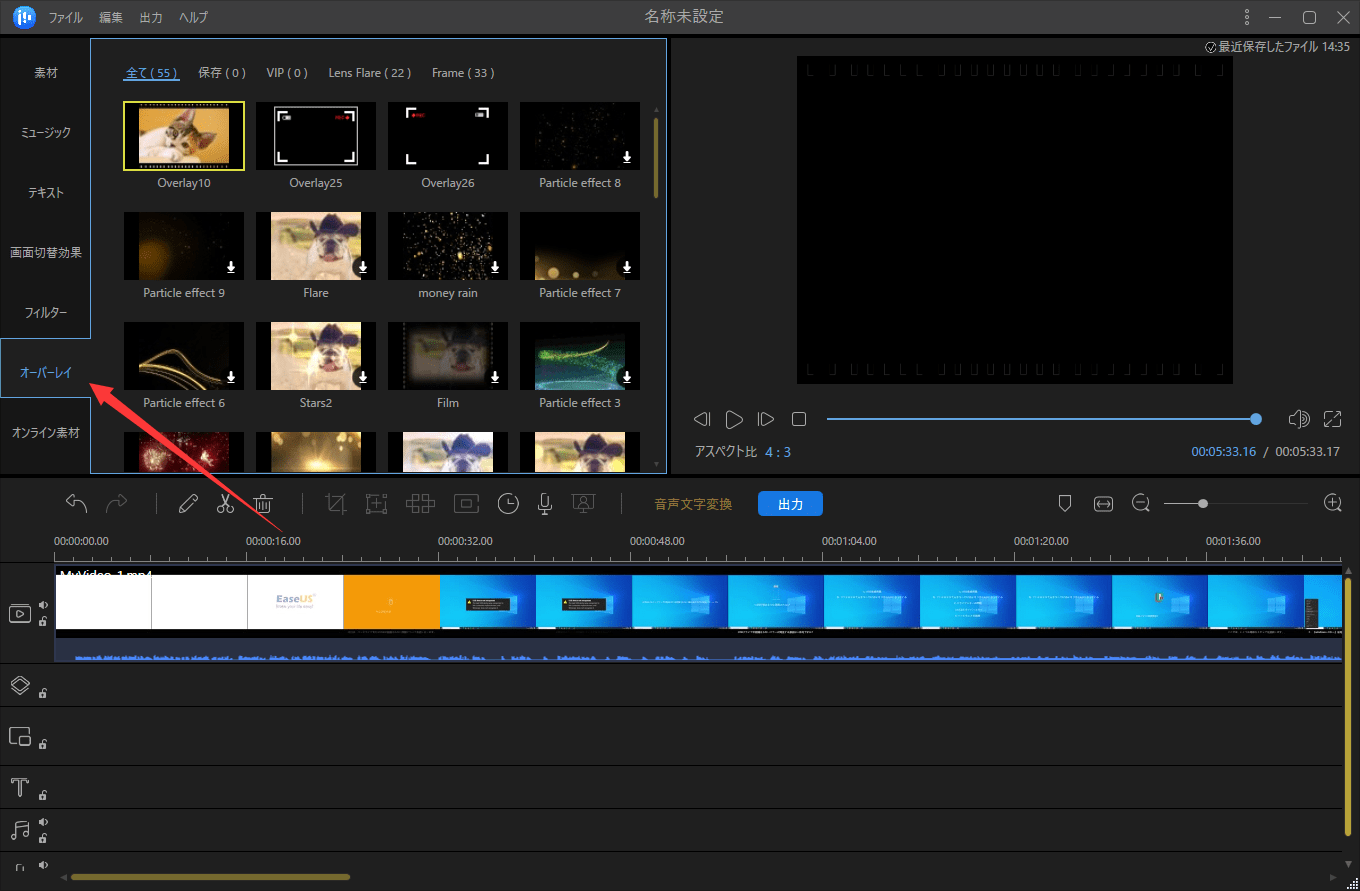Click the undo arrow

coord(76,504)
